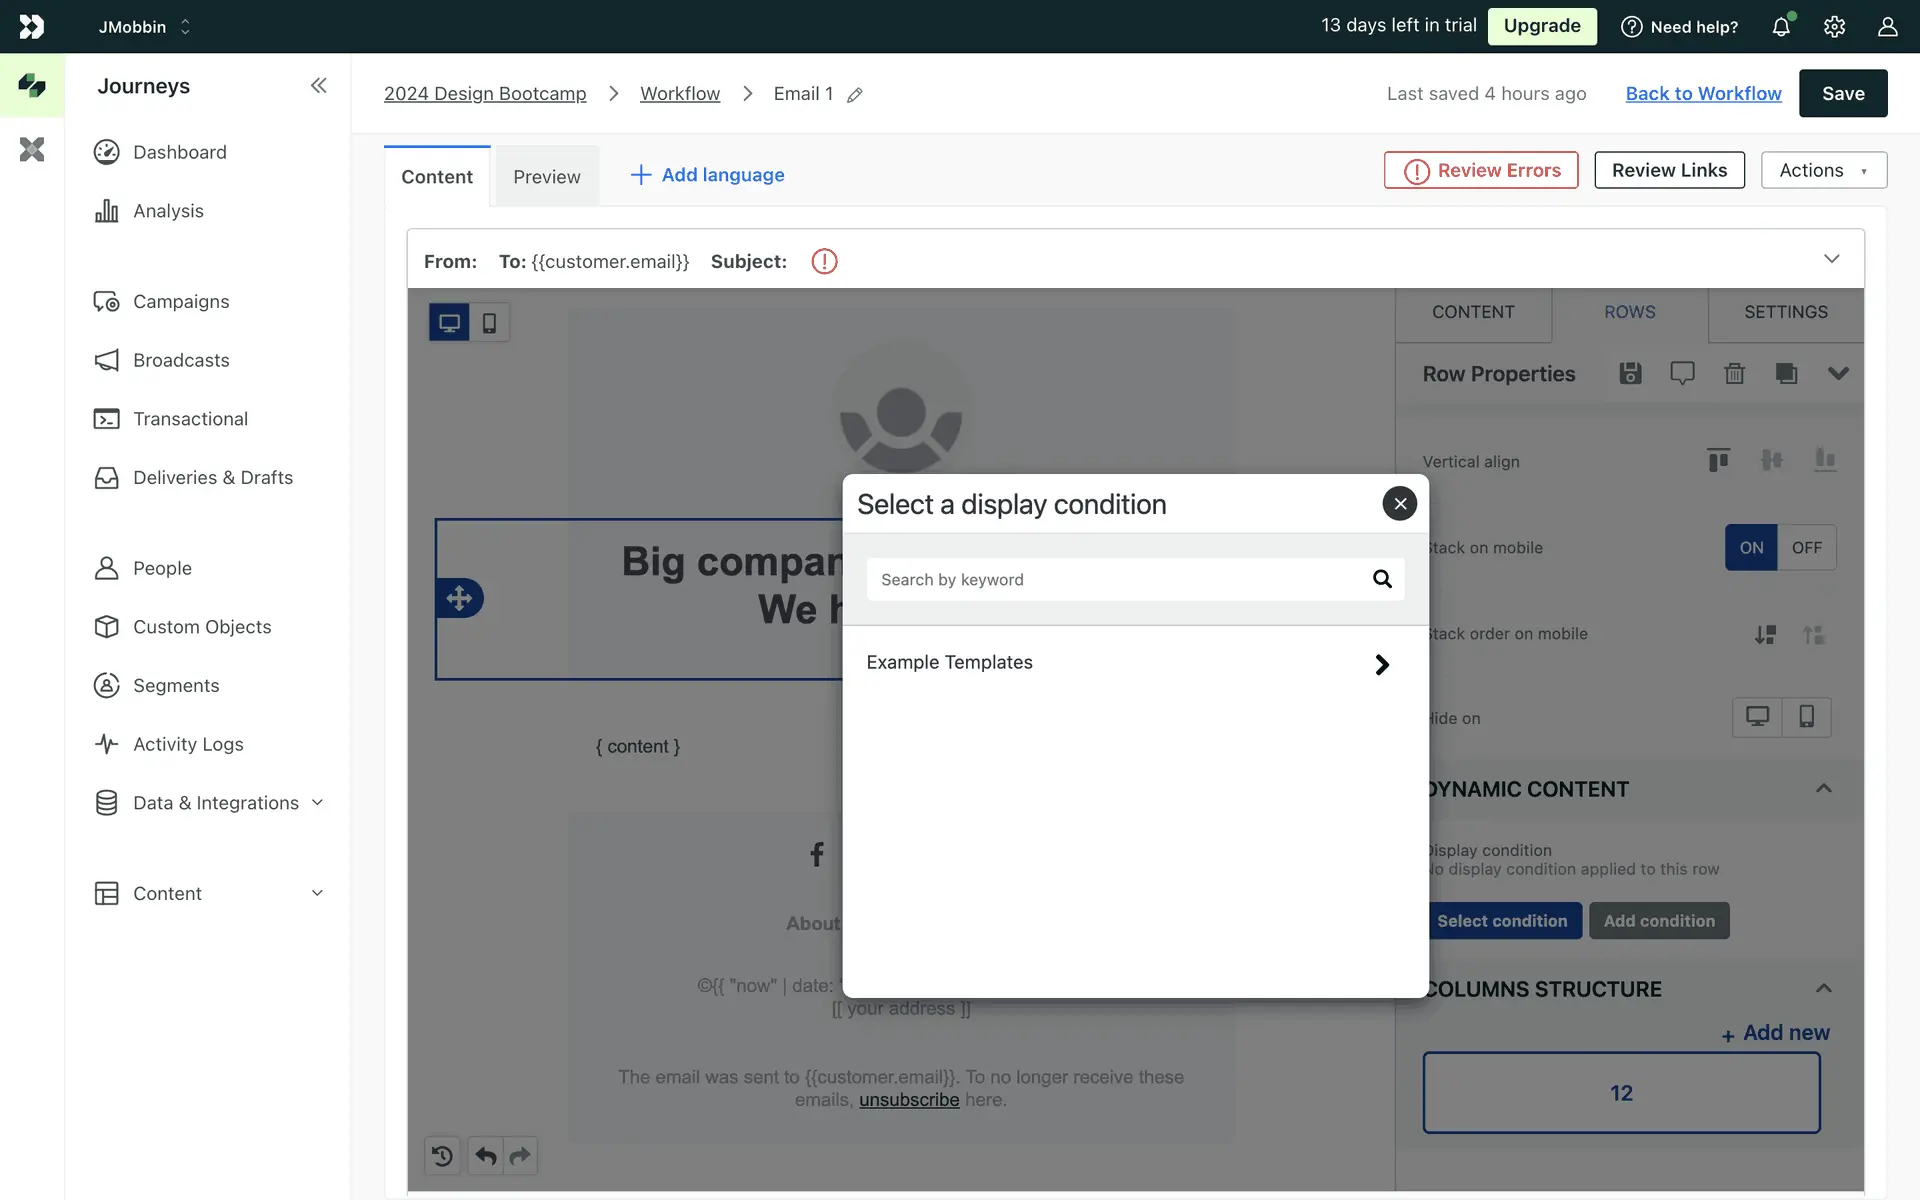Turn stack on mobile ON

point(1751,548)
